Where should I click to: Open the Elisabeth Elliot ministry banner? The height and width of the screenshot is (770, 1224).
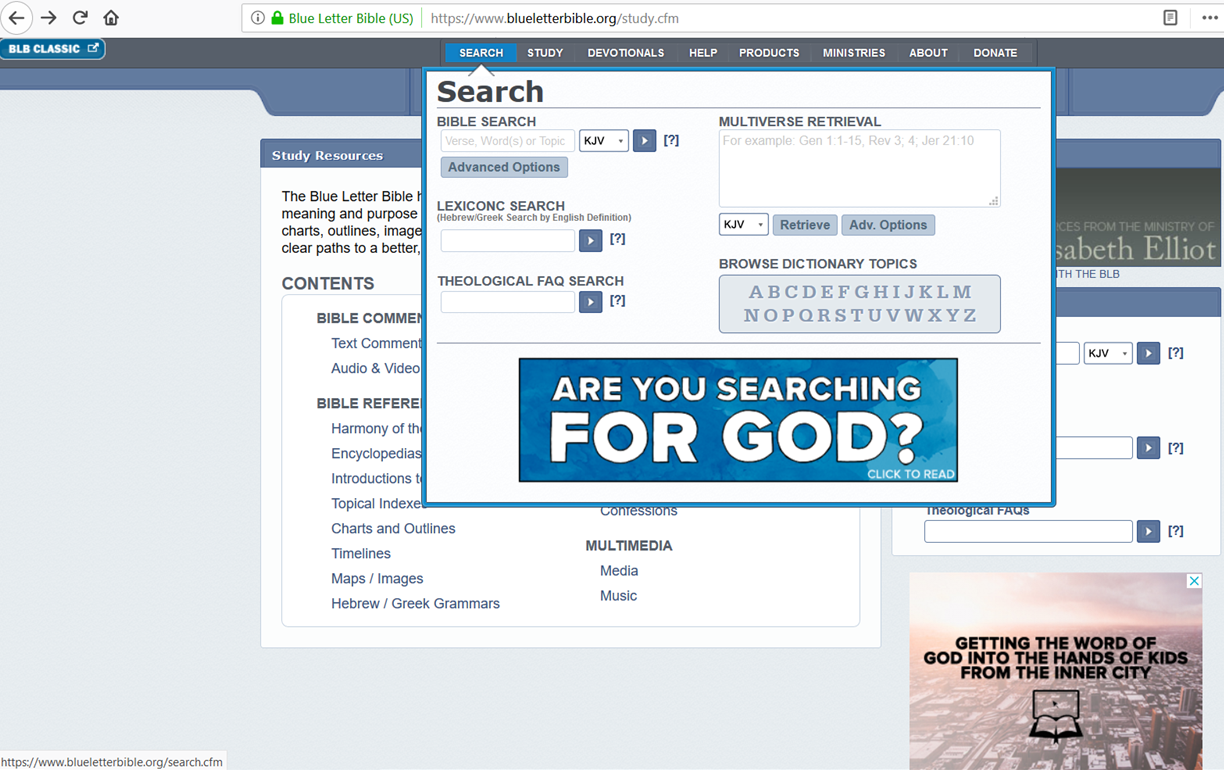(x=1137, y=217)
